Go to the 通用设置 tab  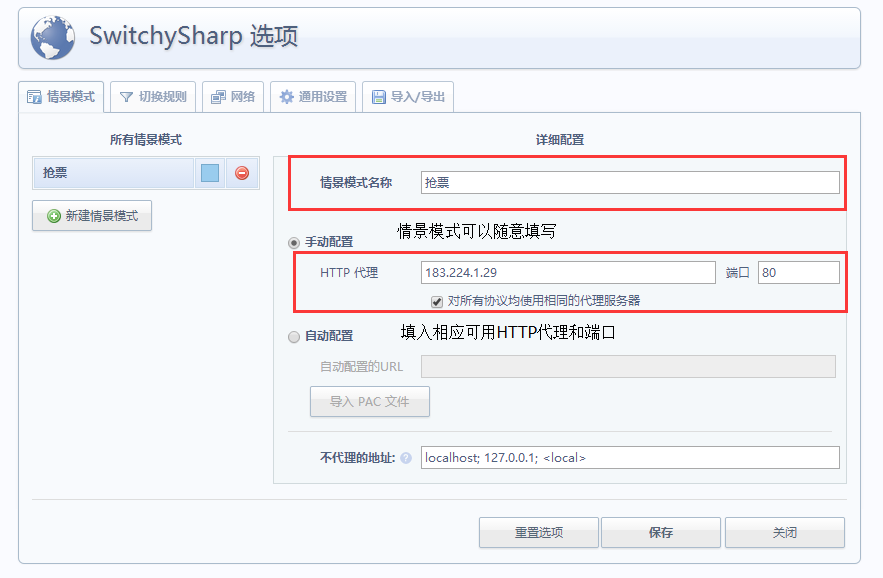(x=313, y=97)
